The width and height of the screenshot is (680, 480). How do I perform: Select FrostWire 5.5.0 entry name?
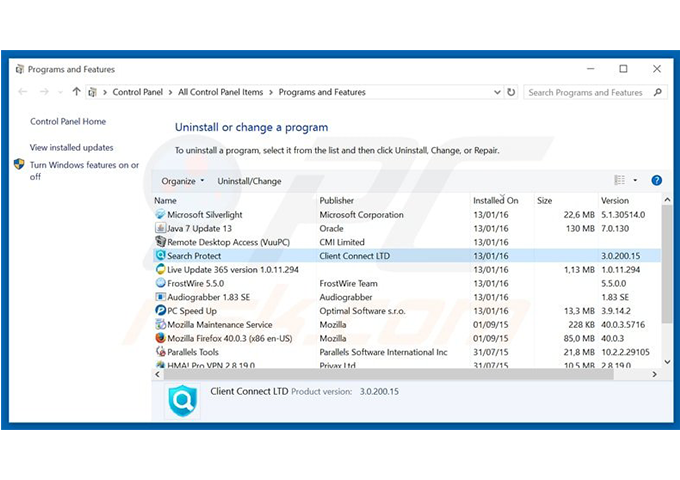tap(196, 284)
